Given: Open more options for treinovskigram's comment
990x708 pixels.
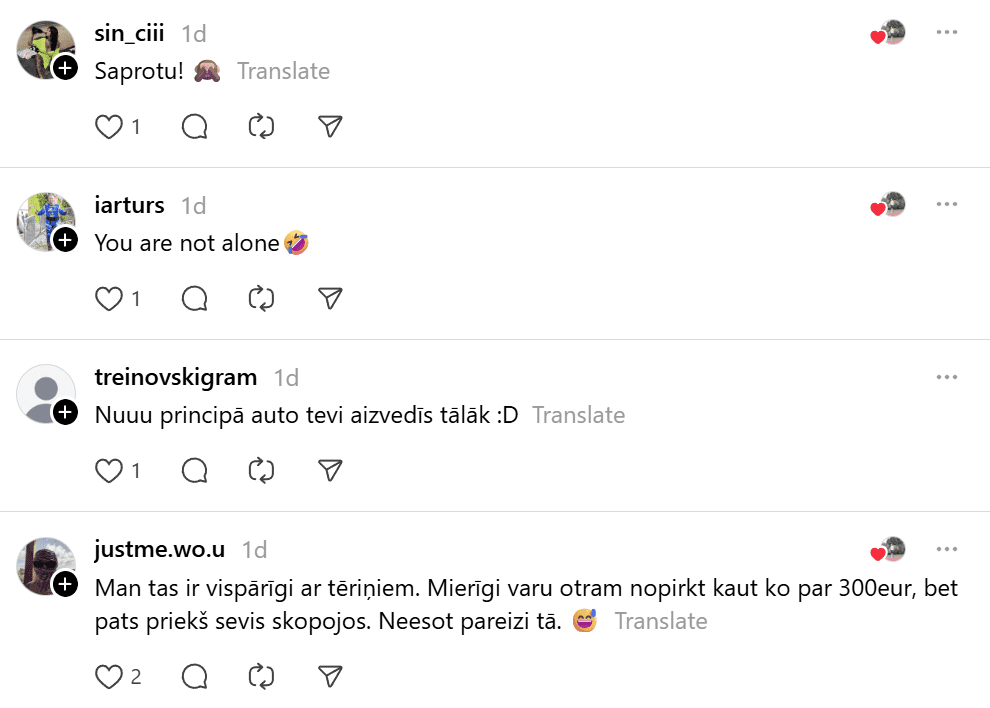Looking at the screenshot, I should (946, 377).
